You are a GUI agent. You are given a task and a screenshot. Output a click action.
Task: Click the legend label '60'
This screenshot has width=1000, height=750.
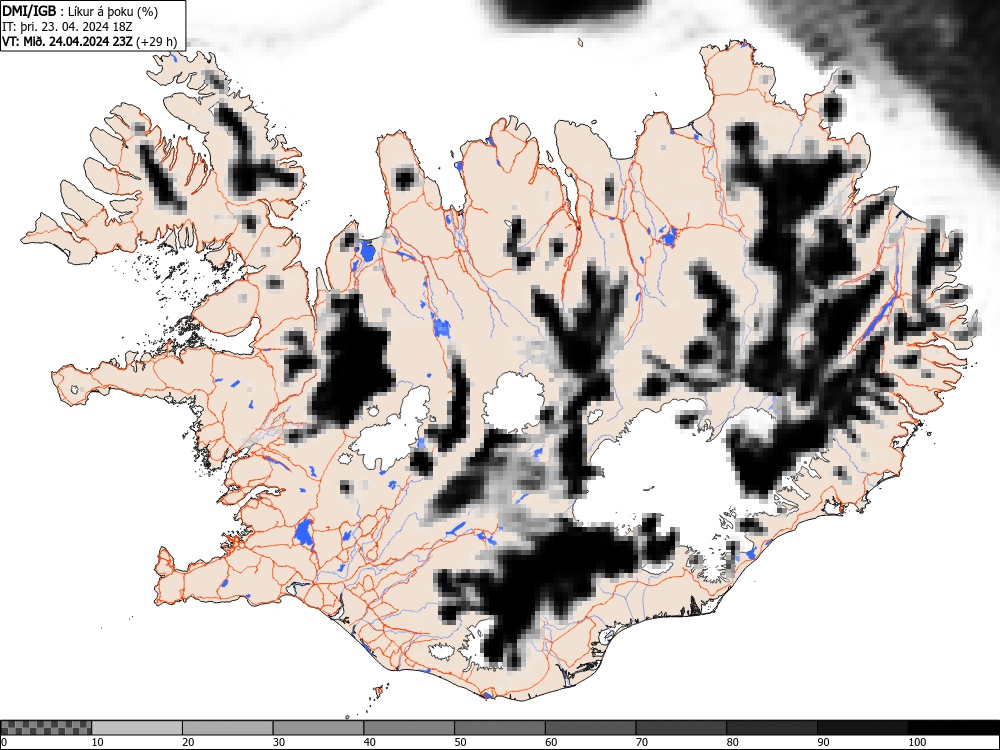(x=551, y=742)
